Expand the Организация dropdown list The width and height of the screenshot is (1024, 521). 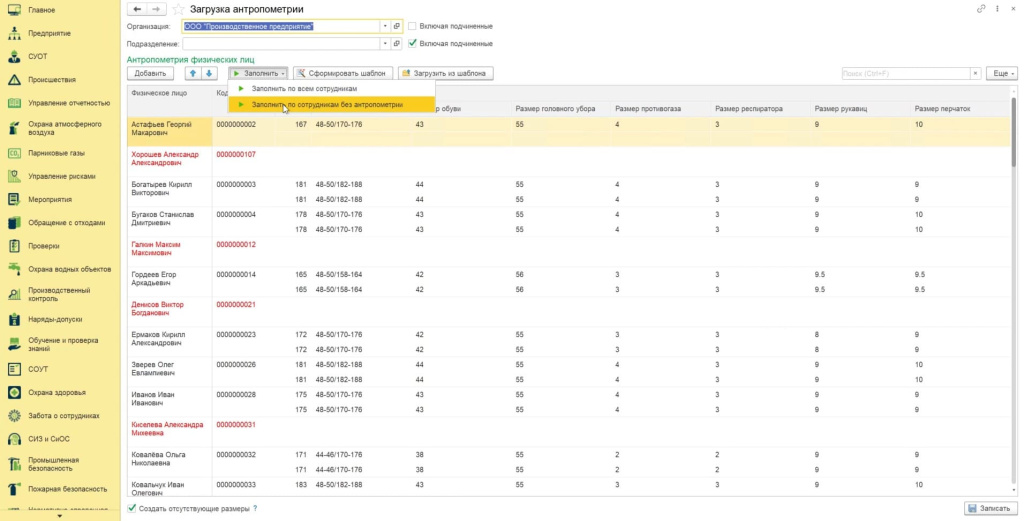(385, 26)
